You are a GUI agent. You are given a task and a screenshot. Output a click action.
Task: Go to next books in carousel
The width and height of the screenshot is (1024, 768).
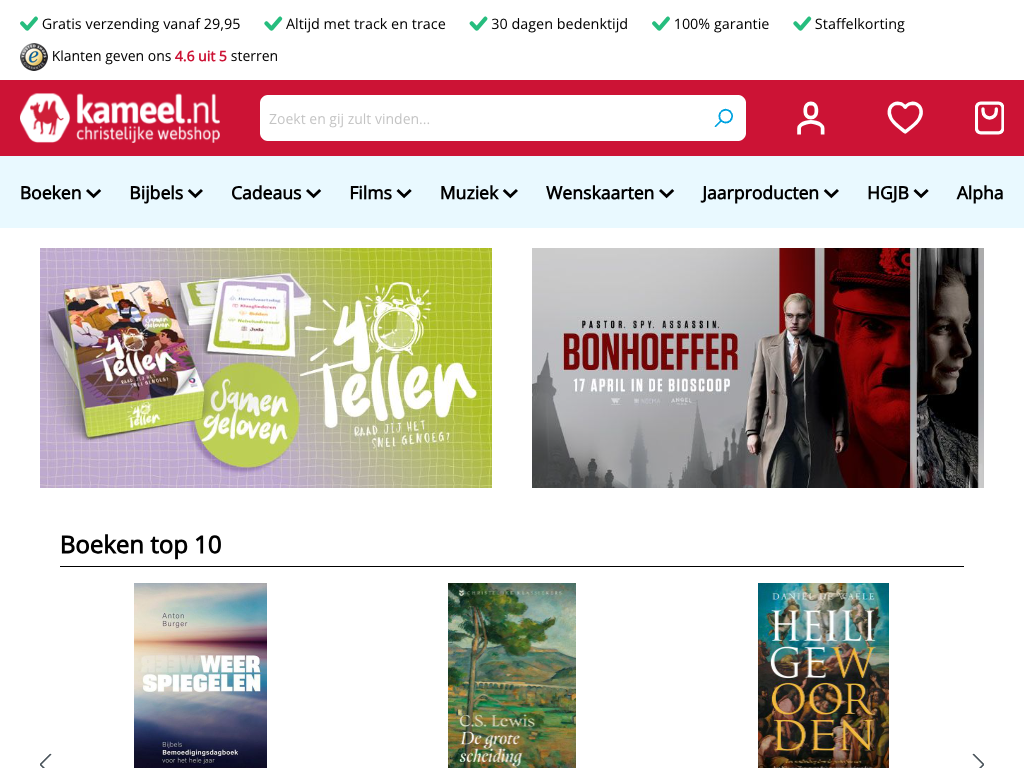pyautogui.click(x=978, y=761)
